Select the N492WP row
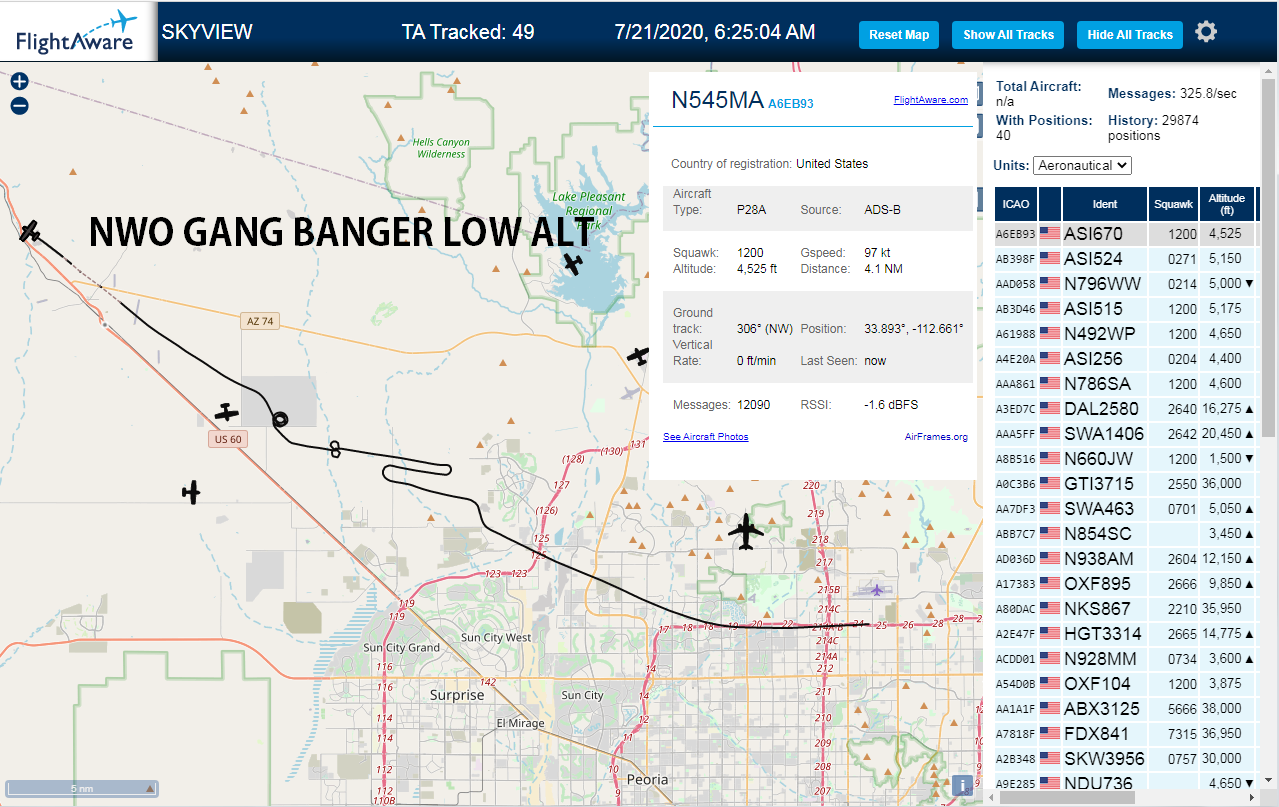The image size is (1279, 807). (1125, 334)
